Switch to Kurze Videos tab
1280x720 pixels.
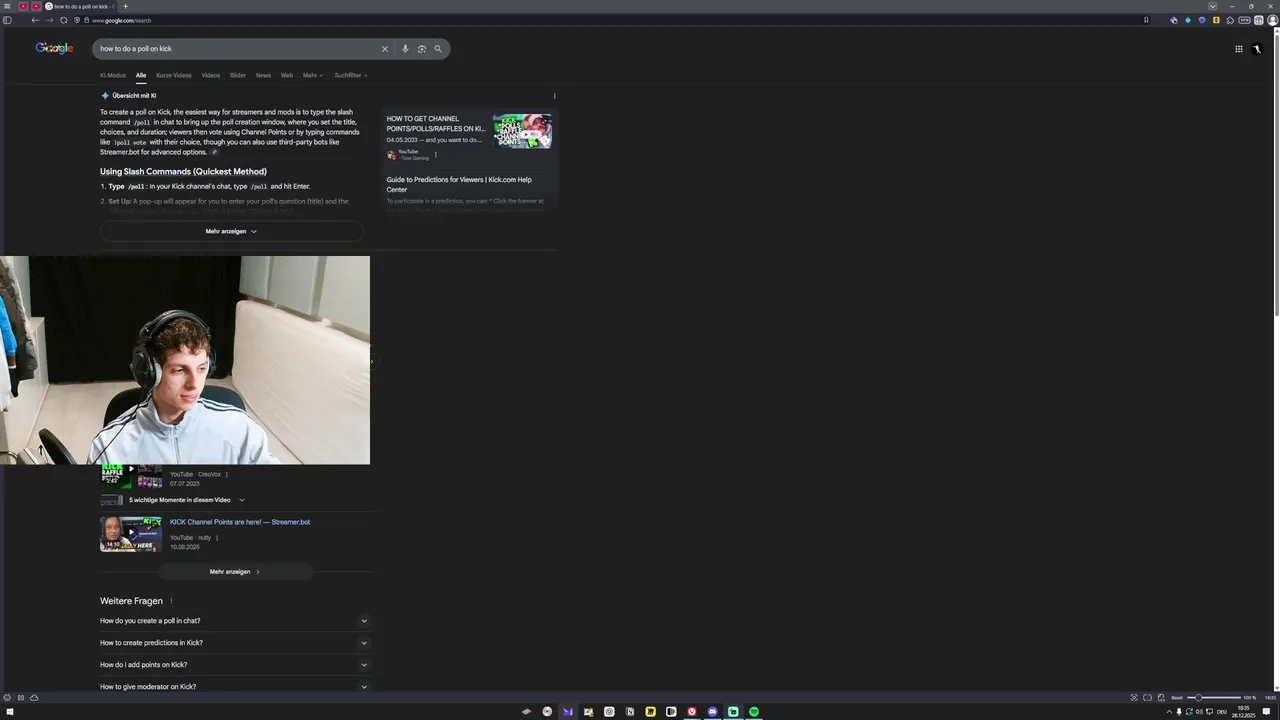(174, 75)
